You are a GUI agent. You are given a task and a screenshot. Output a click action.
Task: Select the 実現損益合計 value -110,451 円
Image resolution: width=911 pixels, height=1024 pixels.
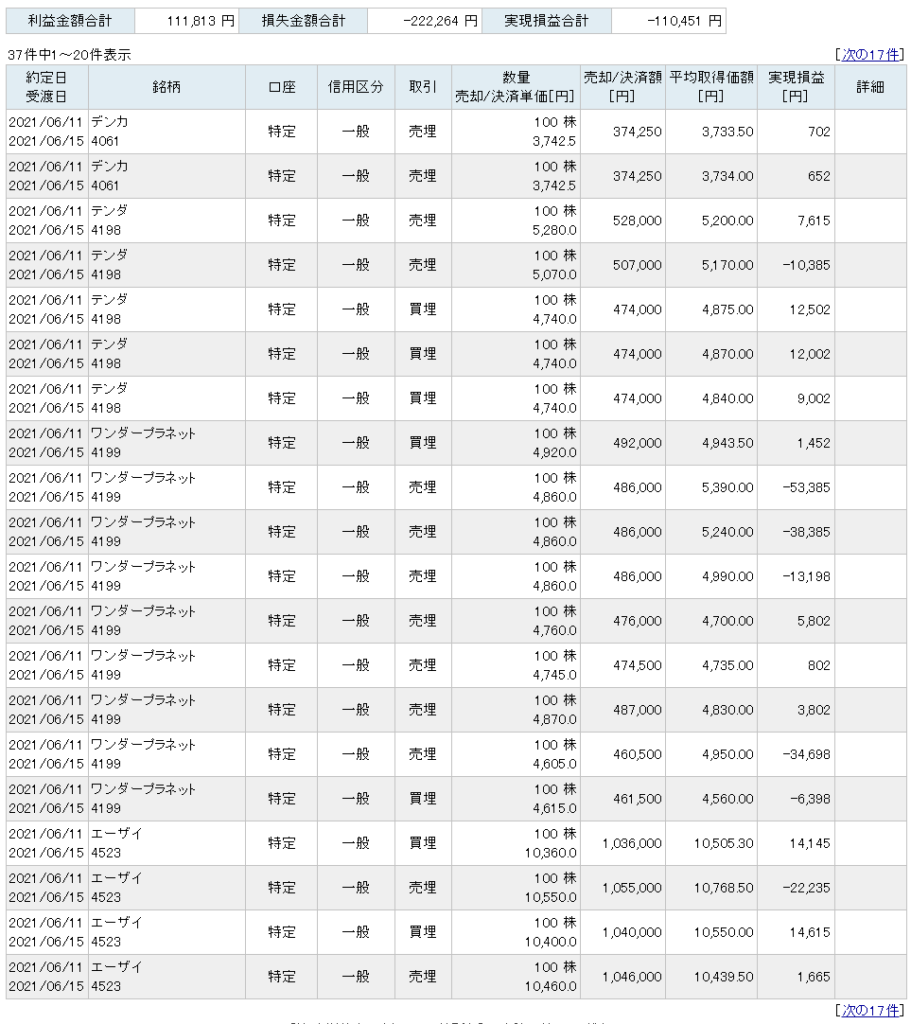coord(684,21)
